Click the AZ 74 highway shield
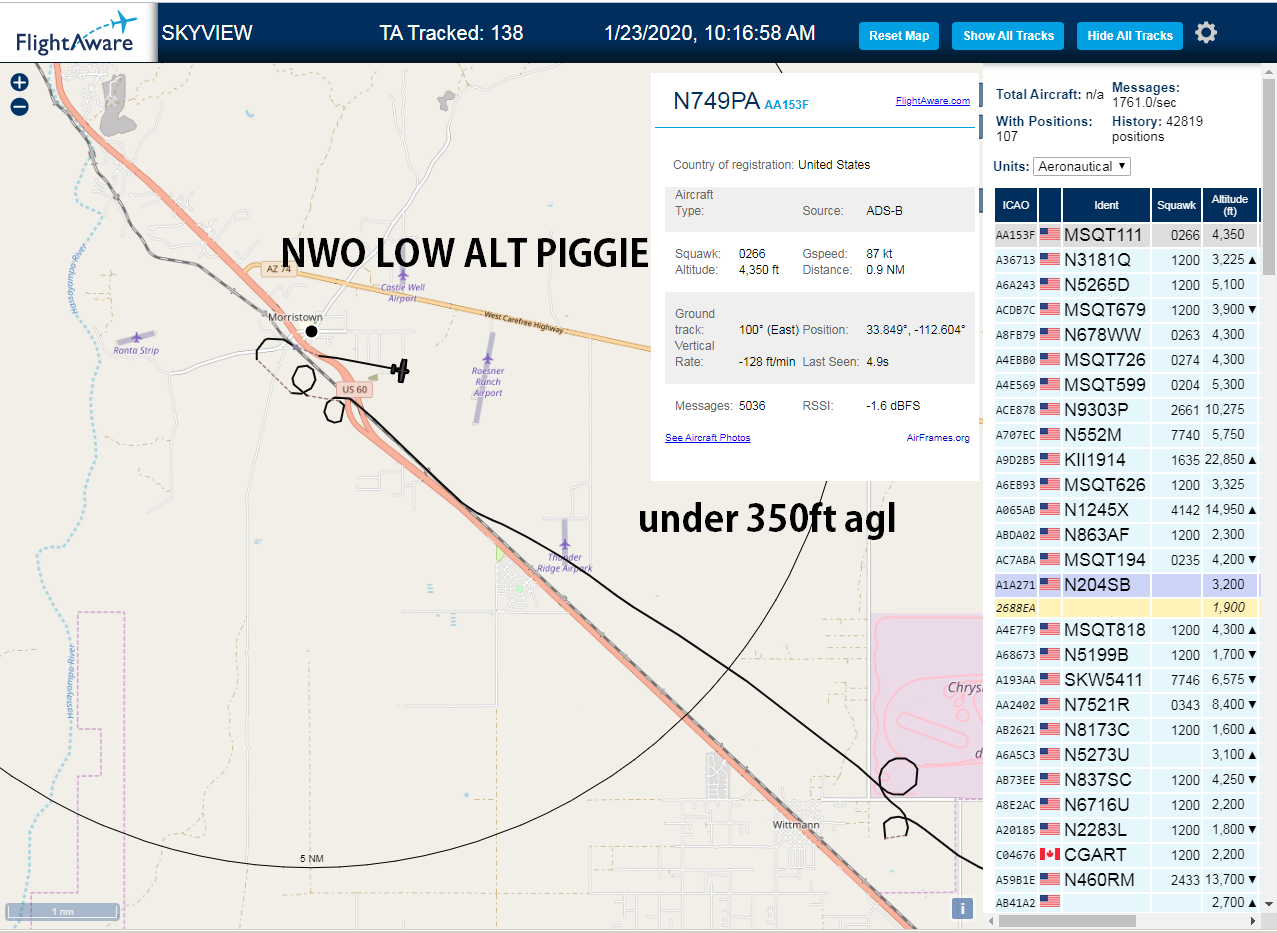The image size is (1277, 933). click(278, 269)
